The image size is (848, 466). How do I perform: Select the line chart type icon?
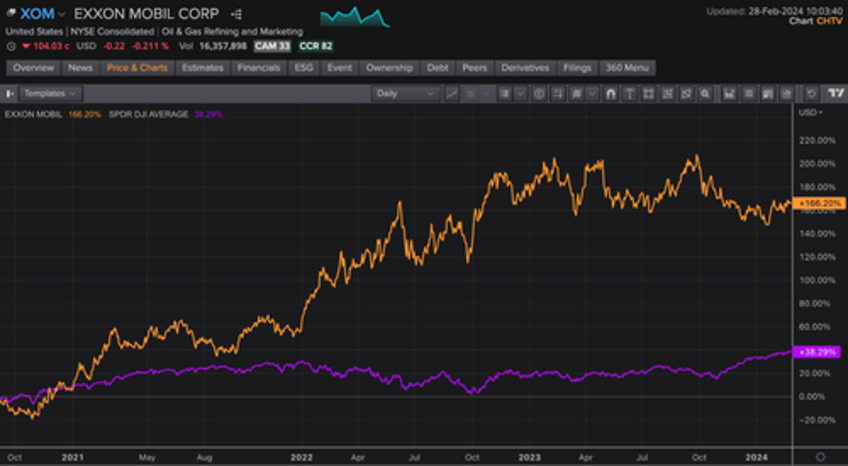[x=452, y=94]
